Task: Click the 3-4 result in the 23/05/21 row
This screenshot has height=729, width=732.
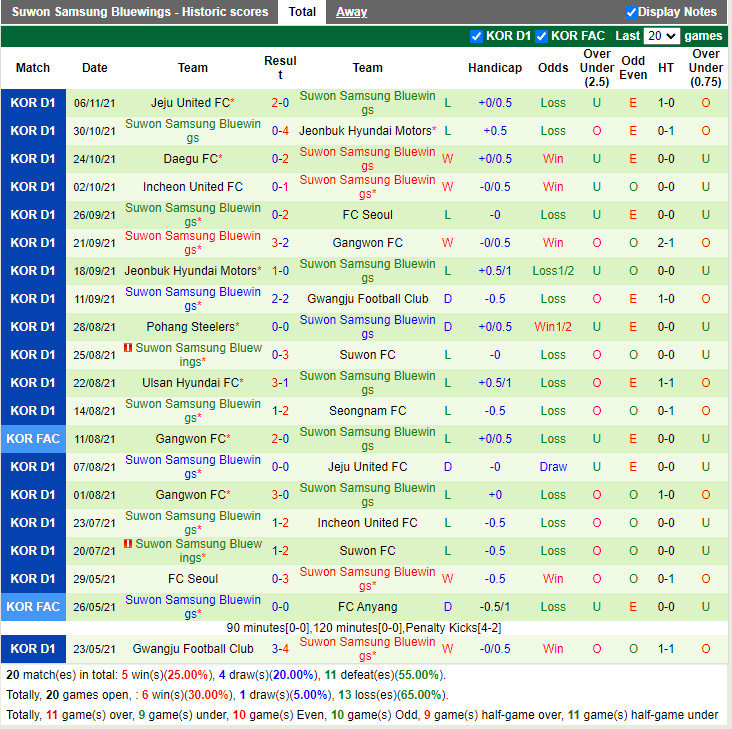Action: click(x=280, y=649)
